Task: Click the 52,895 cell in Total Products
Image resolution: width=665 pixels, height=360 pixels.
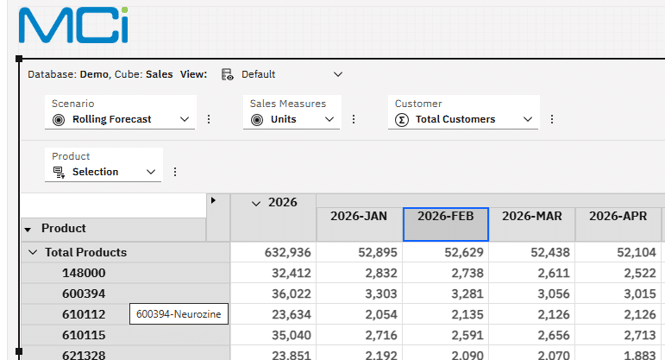Action: (x=360, y=252)
